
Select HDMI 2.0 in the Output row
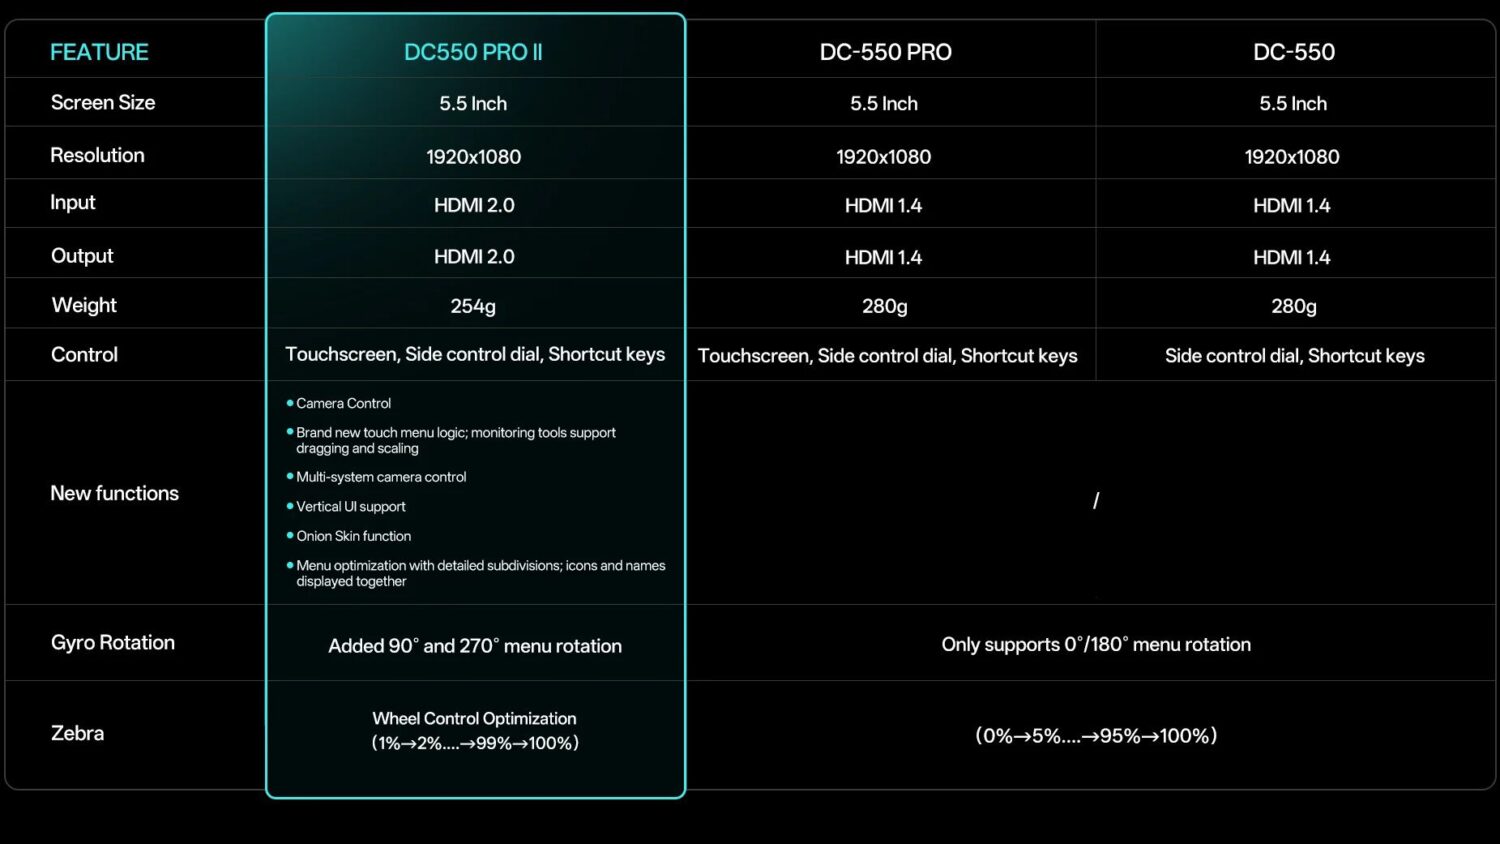[x=474, y=257]
